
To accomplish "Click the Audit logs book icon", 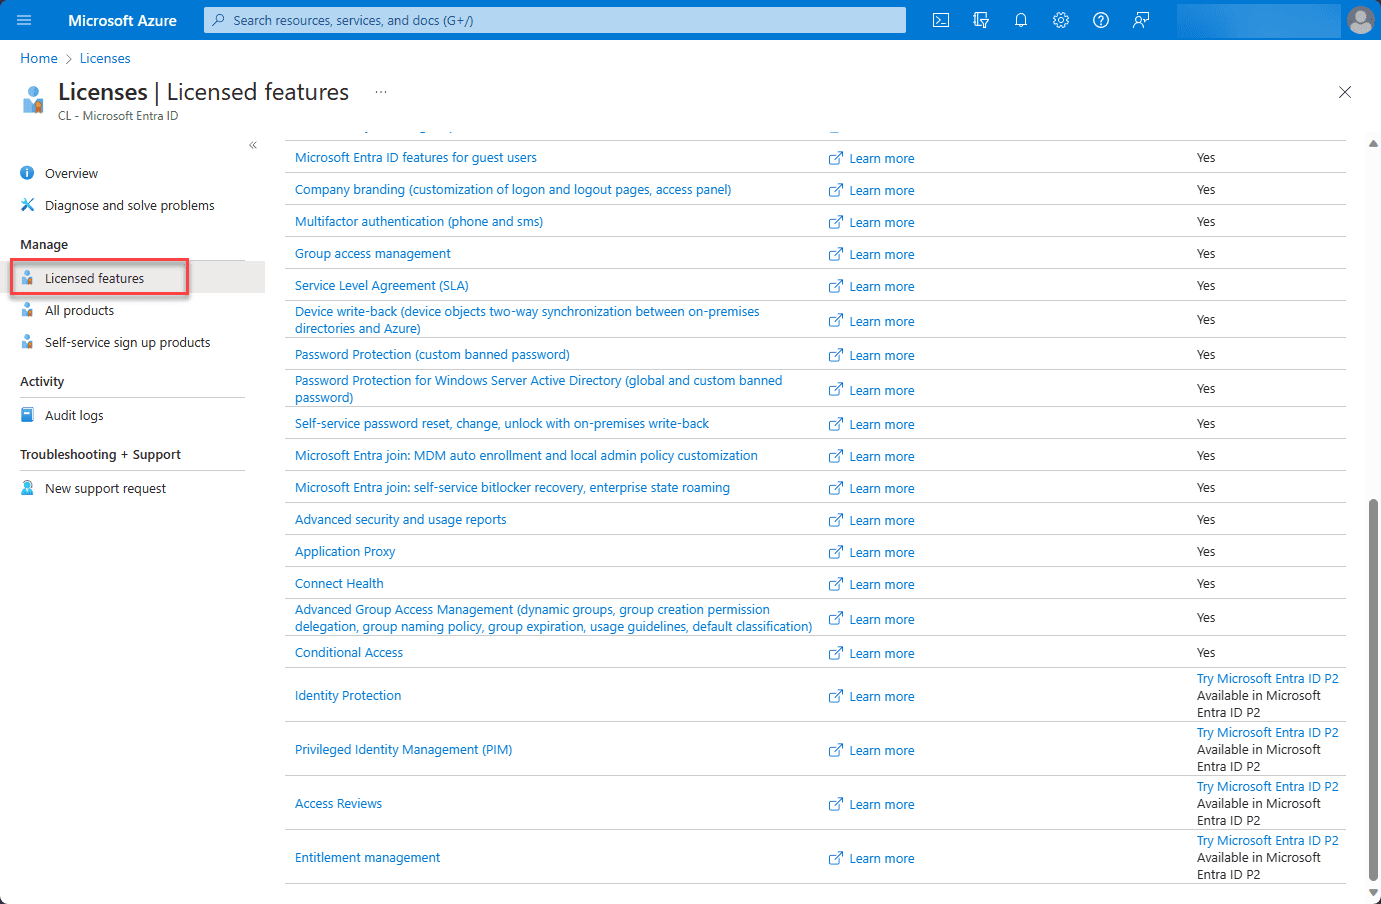I will (27, 415).
